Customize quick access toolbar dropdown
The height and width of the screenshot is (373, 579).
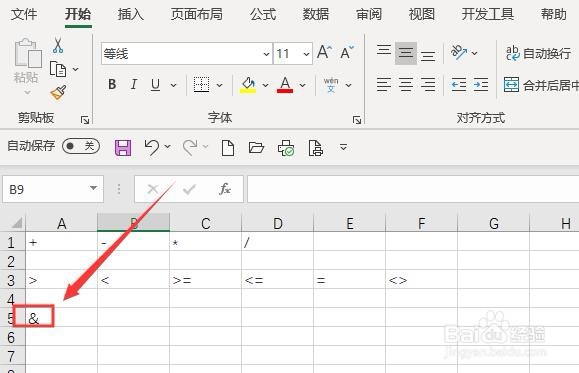pyautogui.click(x=343, y=147)
